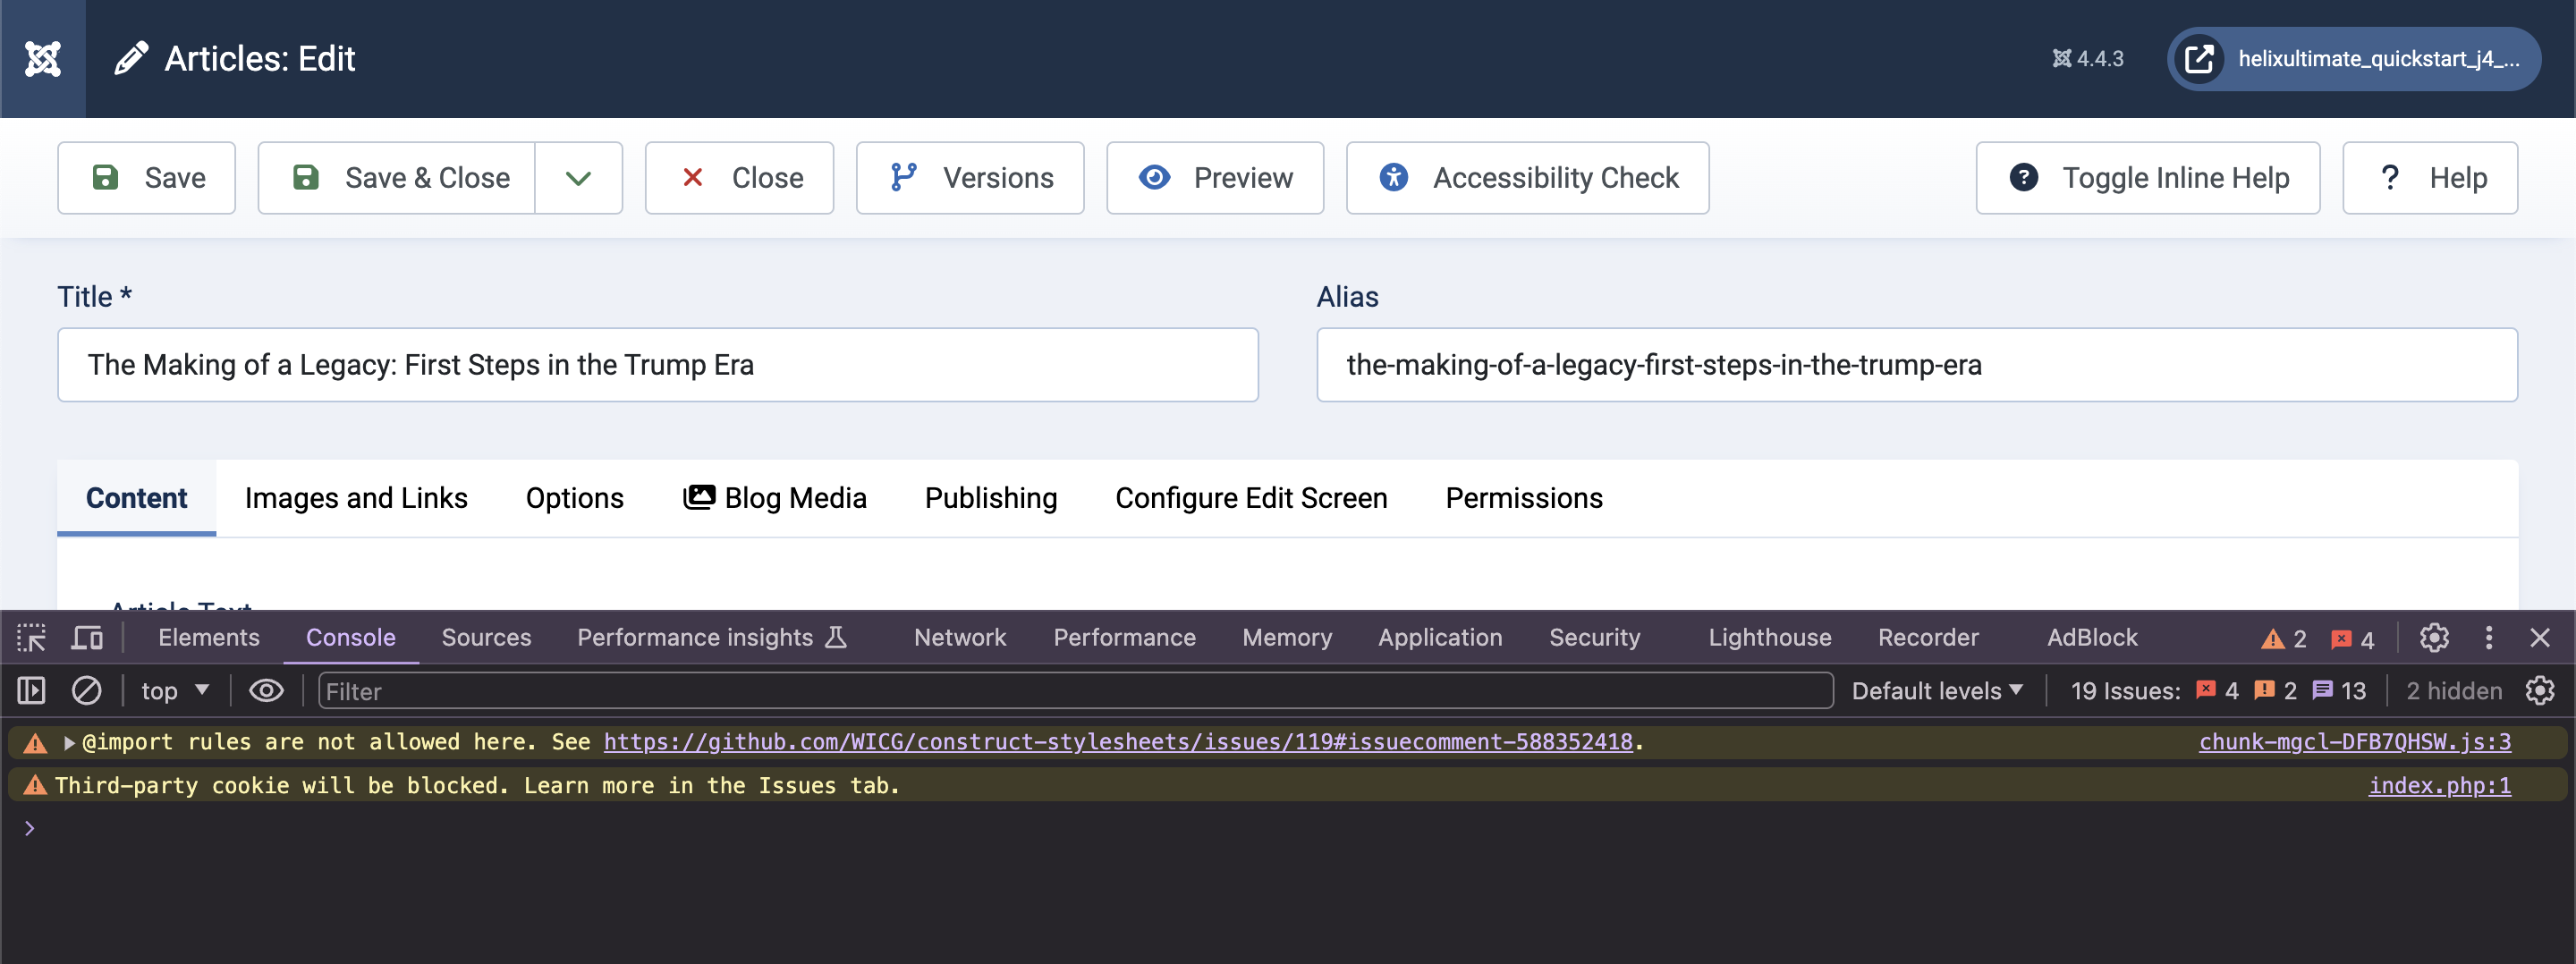Open the github.com WICG issue link
2576x964 pixels.
coord(1117,742)
